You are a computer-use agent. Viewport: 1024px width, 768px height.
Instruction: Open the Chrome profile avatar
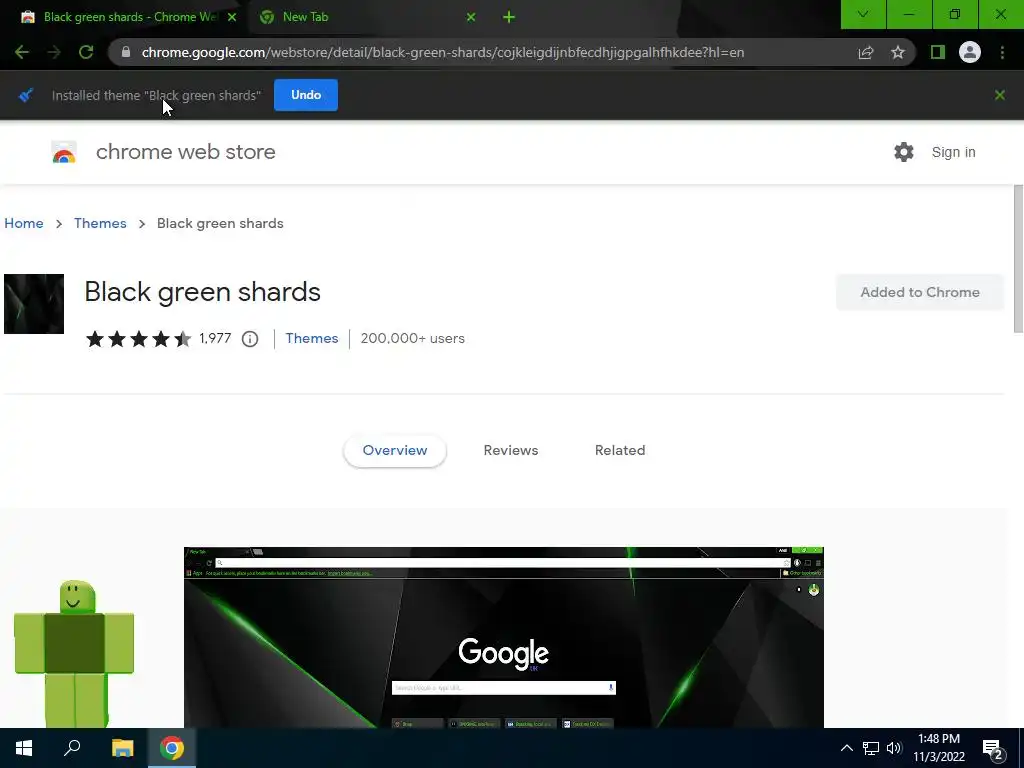970,52
